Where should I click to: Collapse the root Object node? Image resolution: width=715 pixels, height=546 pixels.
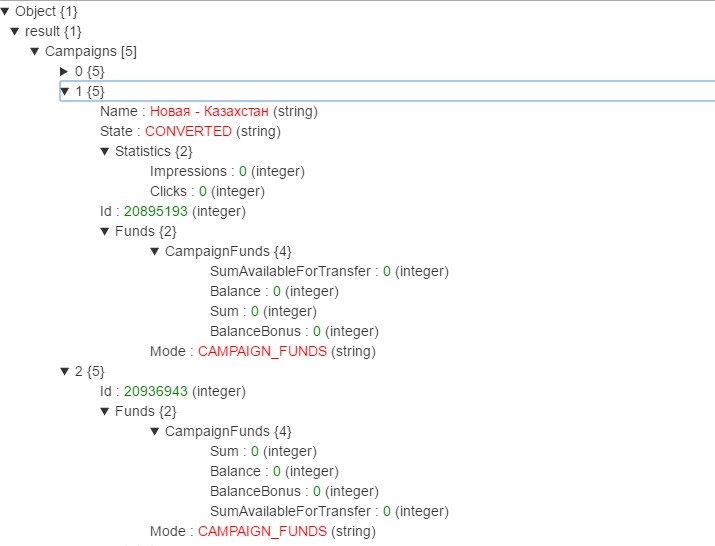(x=7, y=11)
